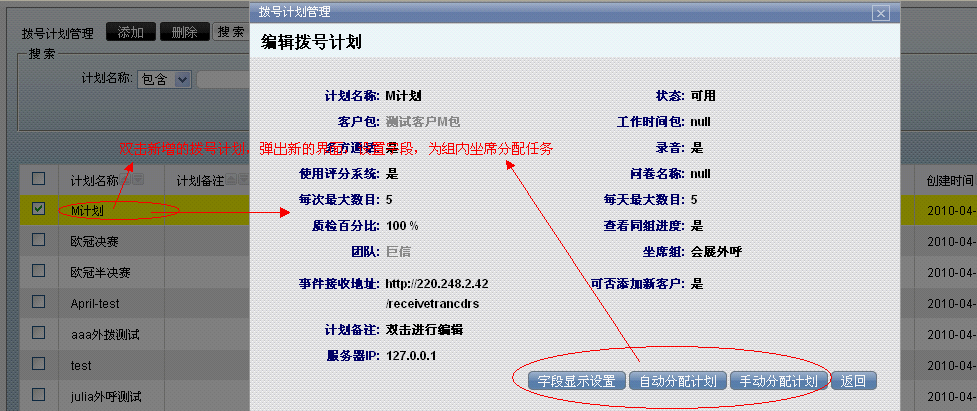Select the 欧冠半决赛 plan row
This screenshot has height=411, width=977.
[x=100, y=272]
